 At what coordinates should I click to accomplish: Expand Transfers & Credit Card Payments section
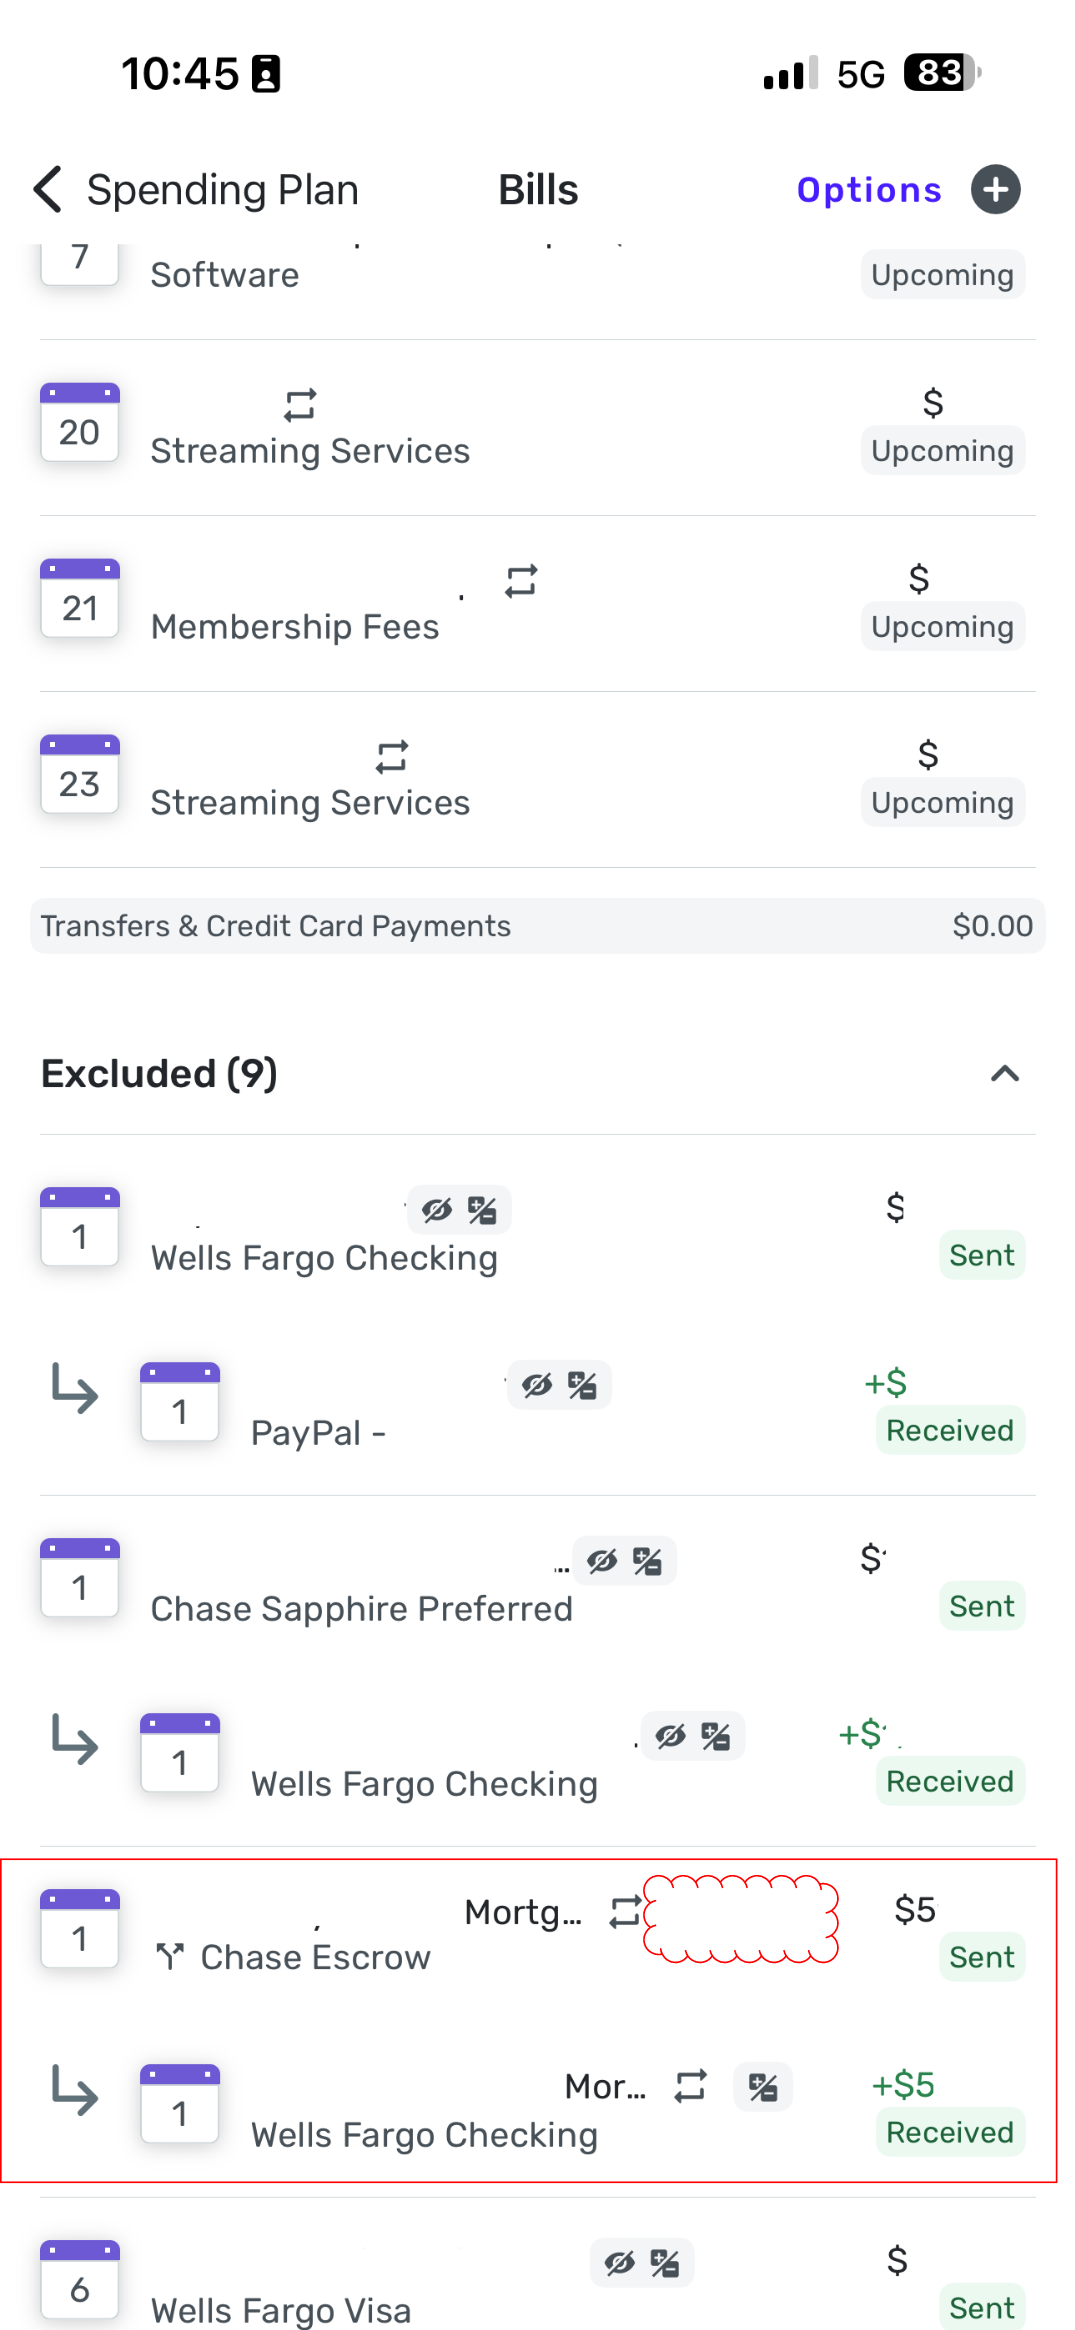pos(537,926)
